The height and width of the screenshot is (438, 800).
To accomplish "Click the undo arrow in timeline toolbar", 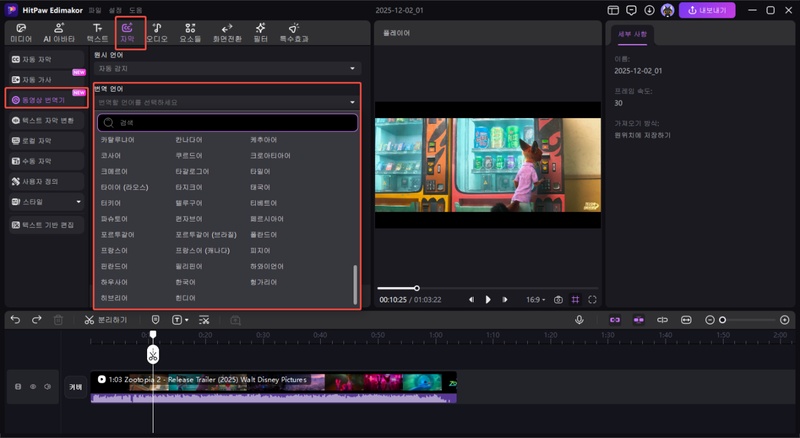I will [x=15, y=319].
